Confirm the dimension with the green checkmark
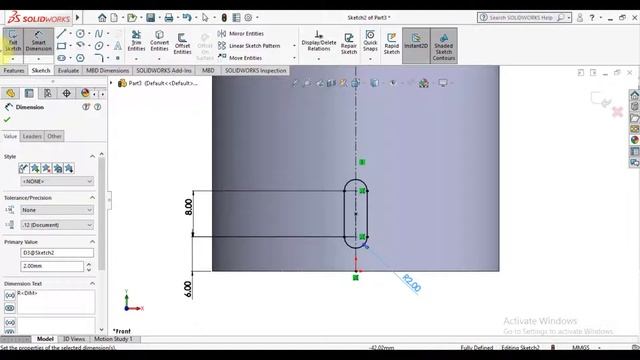Screen dimensions: 640x360 tap(7, 120)
